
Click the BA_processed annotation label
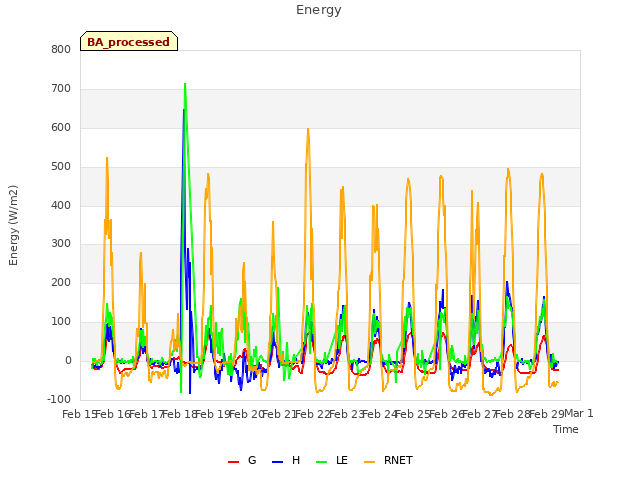(129, 41)
